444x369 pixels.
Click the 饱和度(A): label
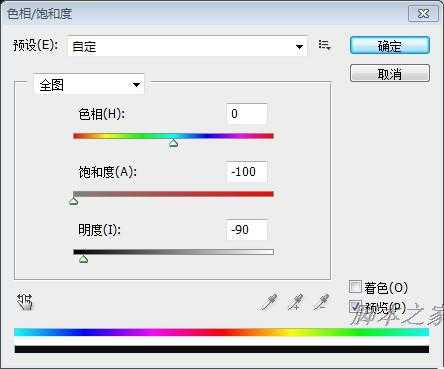107,172
